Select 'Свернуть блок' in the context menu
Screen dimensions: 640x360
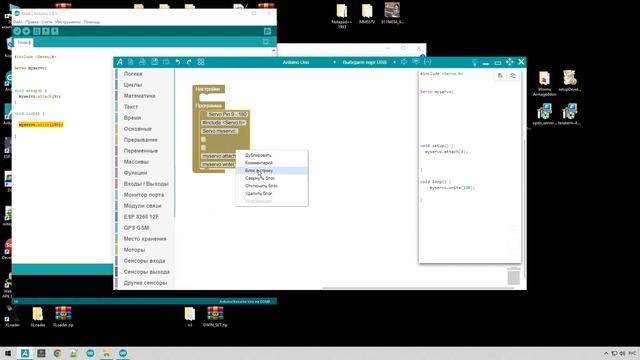tap(272, 178)
